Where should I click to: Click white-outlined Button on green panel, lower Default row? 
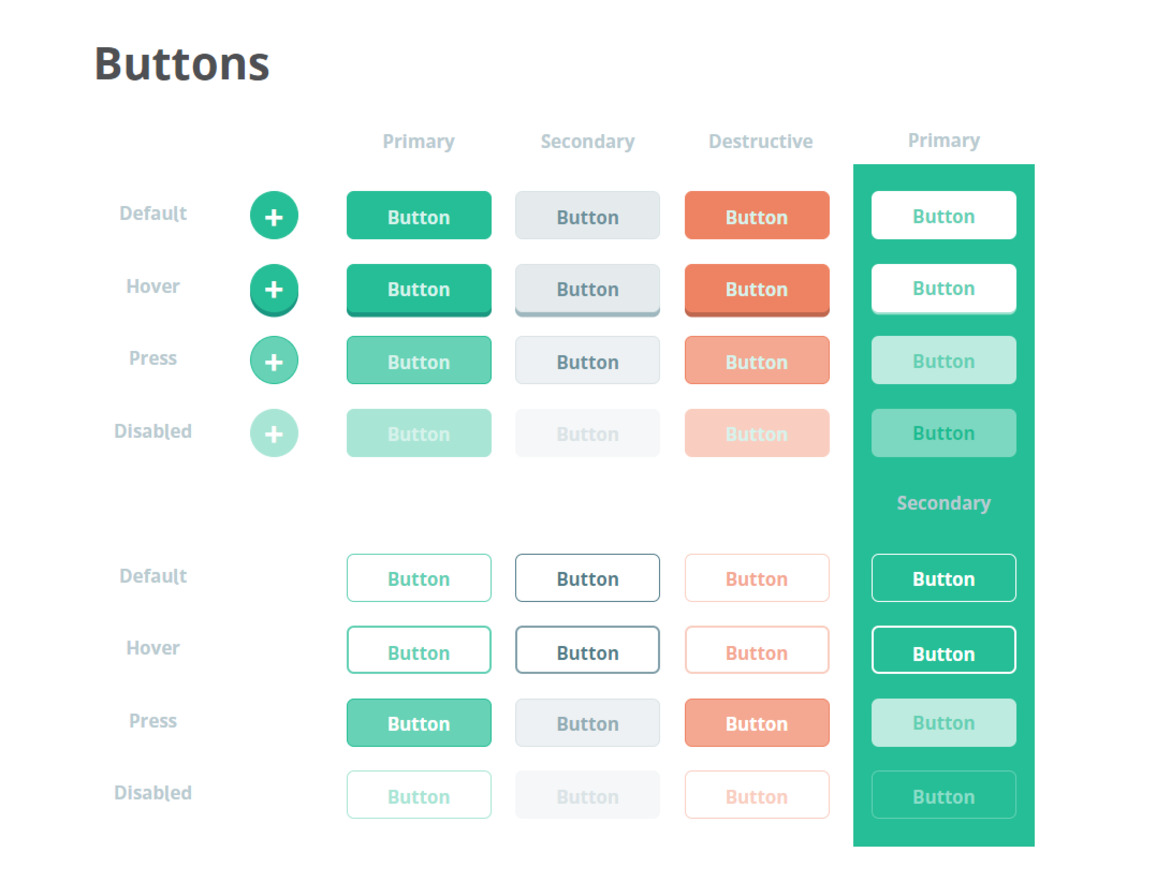coord(944,578)
